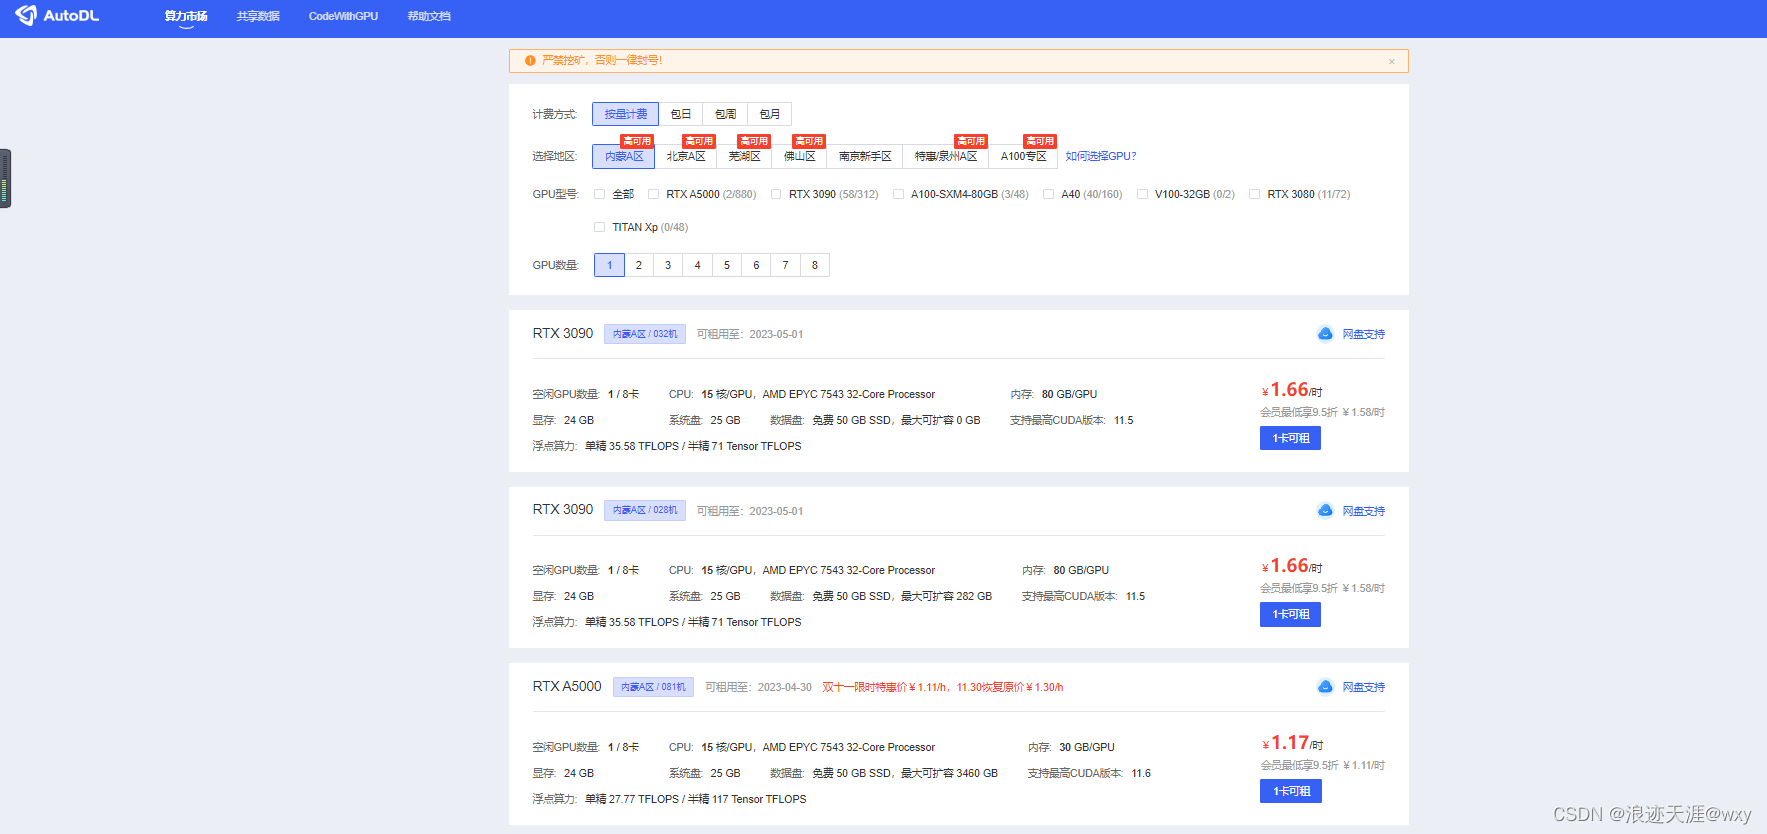Open 网盘支持 link on RTX A5000 card
The image size is (1767, 834).
(x=1363, y=687)
